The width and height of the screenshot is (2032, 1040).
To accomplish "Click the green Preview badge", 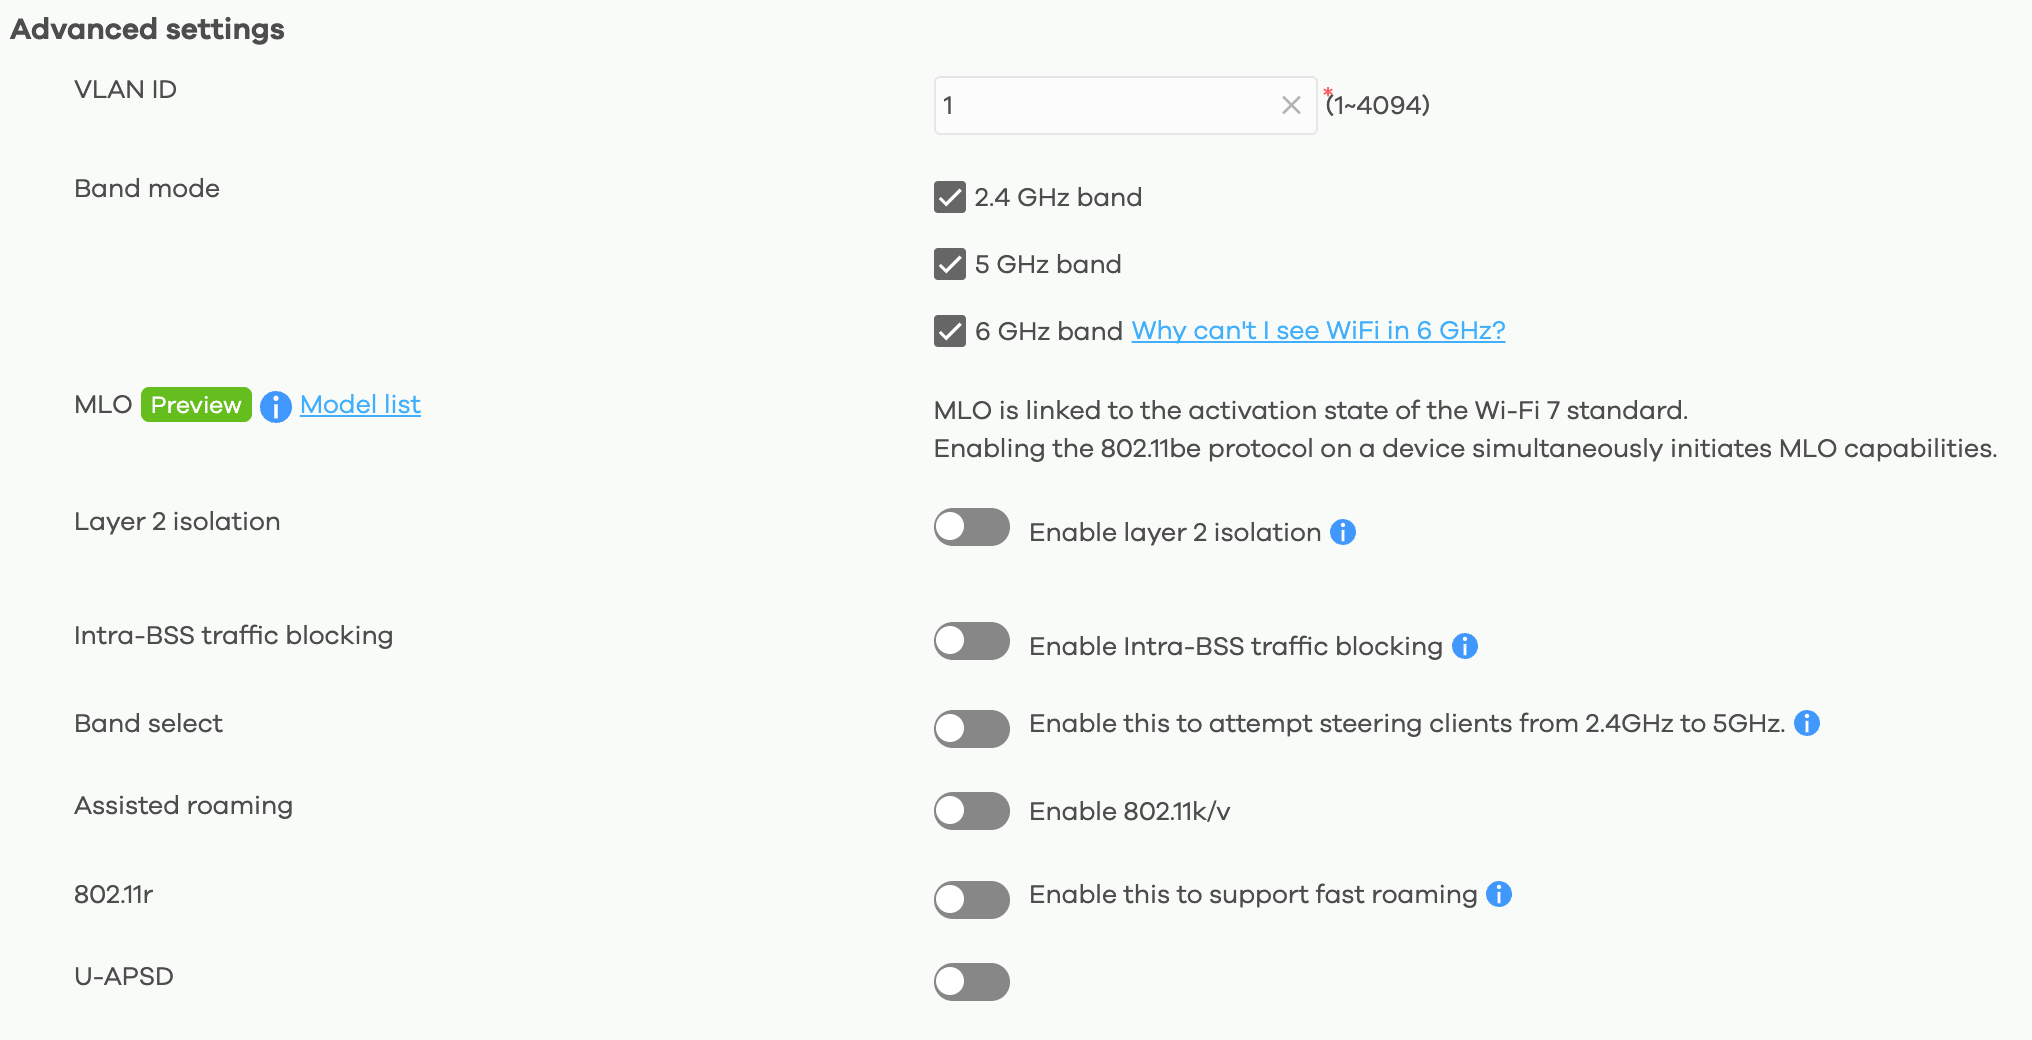I will tap(196, 404).
